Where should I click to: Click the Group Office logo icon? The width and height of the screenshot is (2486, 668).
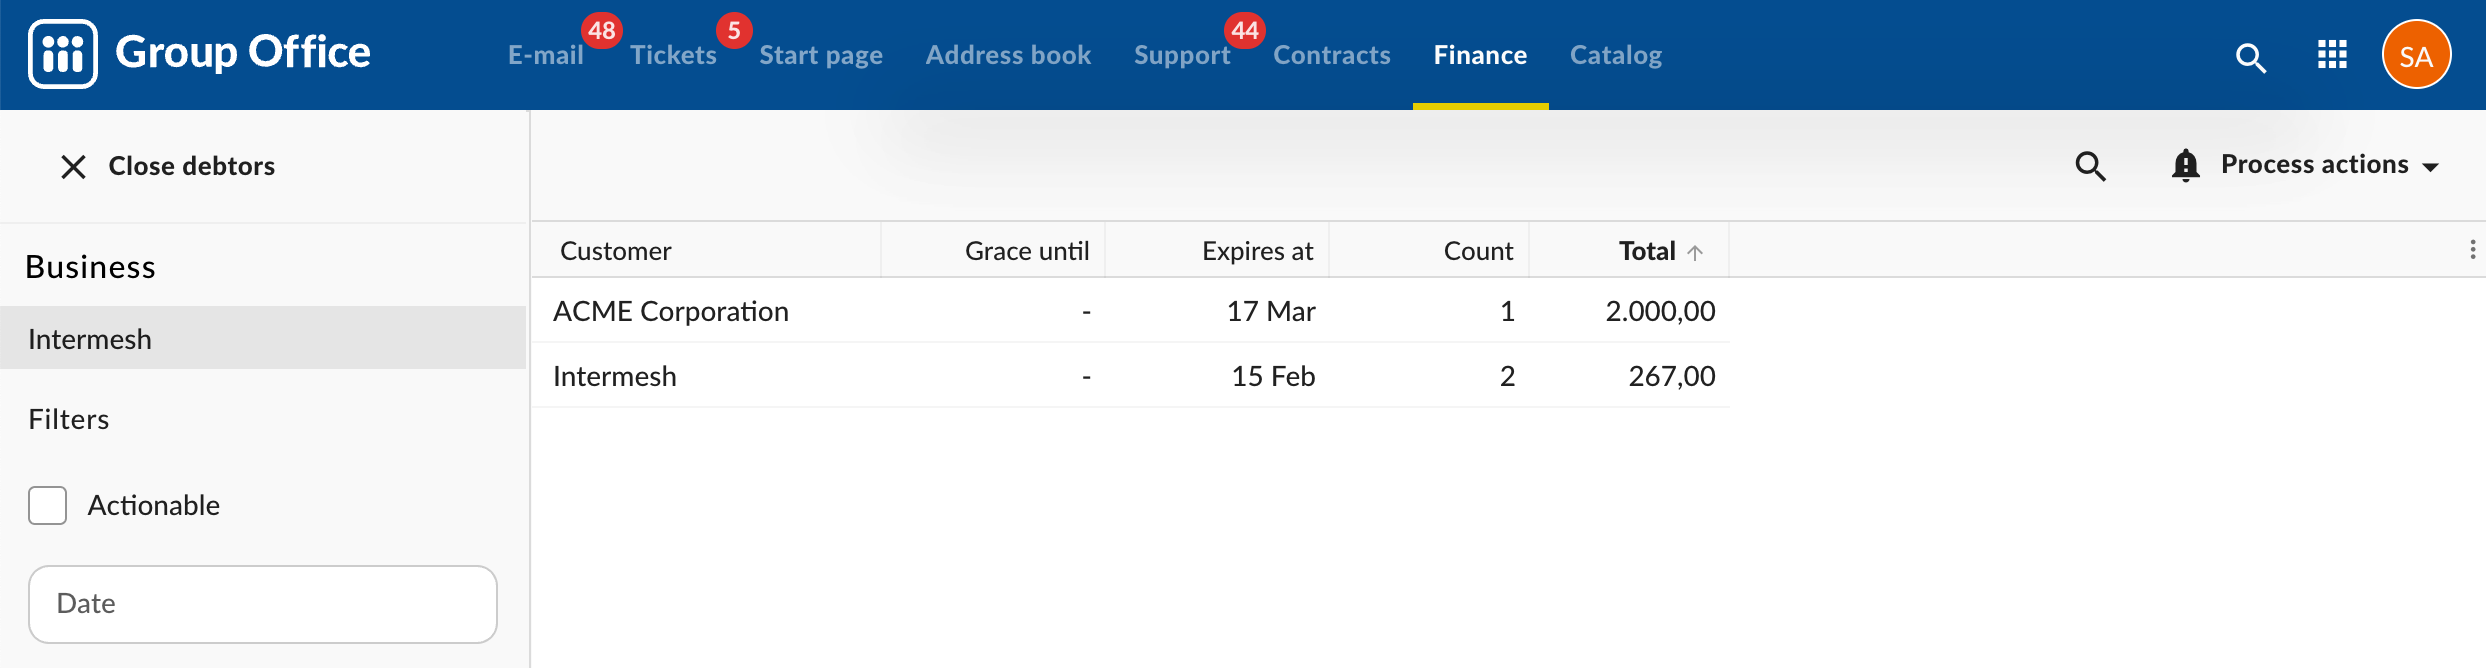(63, 54)
